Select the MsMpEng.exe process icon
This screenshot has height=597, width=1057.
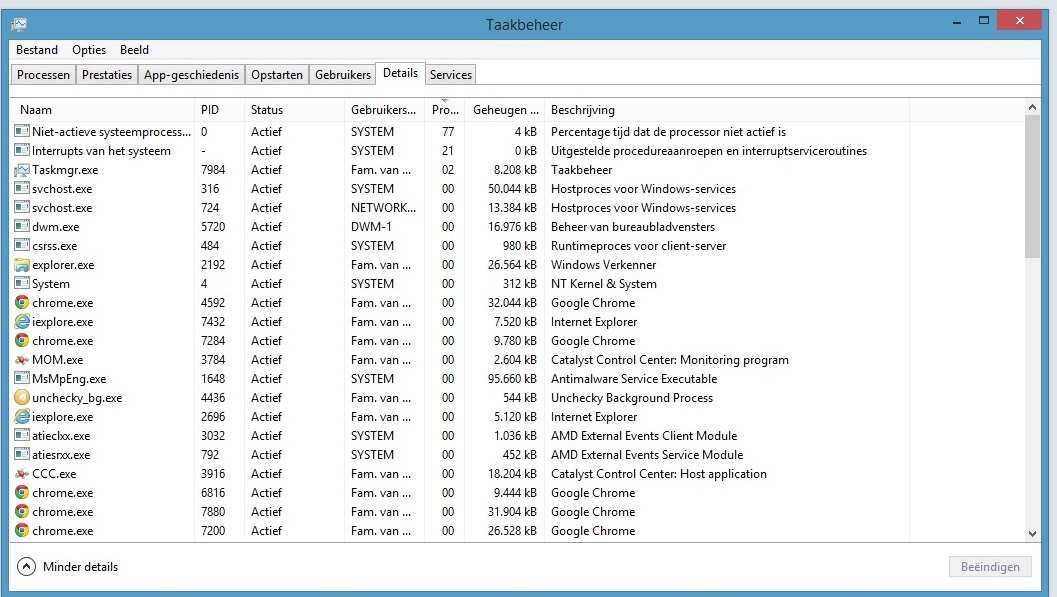point(22,379)
